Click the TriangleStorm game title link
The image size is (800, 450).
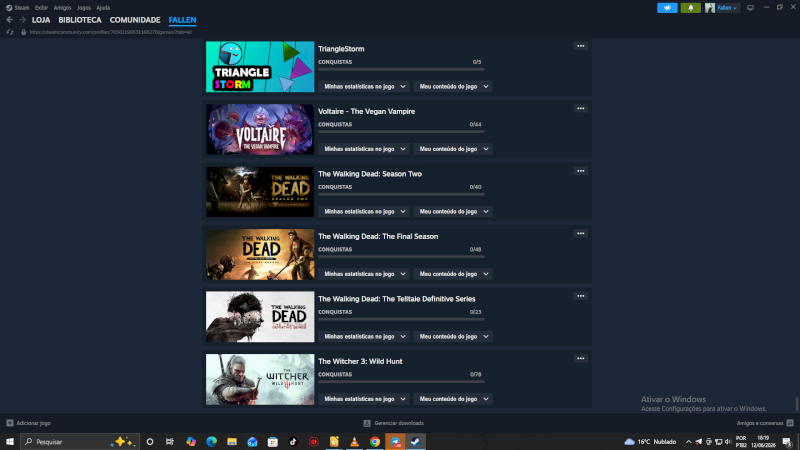click(x=341, y=49)
